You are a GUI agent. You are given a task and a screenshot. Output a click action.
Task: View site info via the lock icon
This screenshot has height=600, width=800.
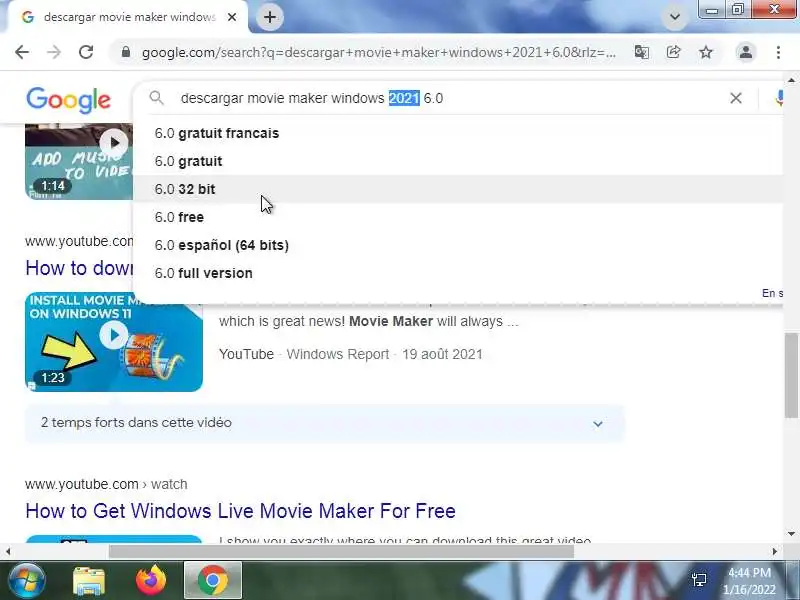click(126, 52)
